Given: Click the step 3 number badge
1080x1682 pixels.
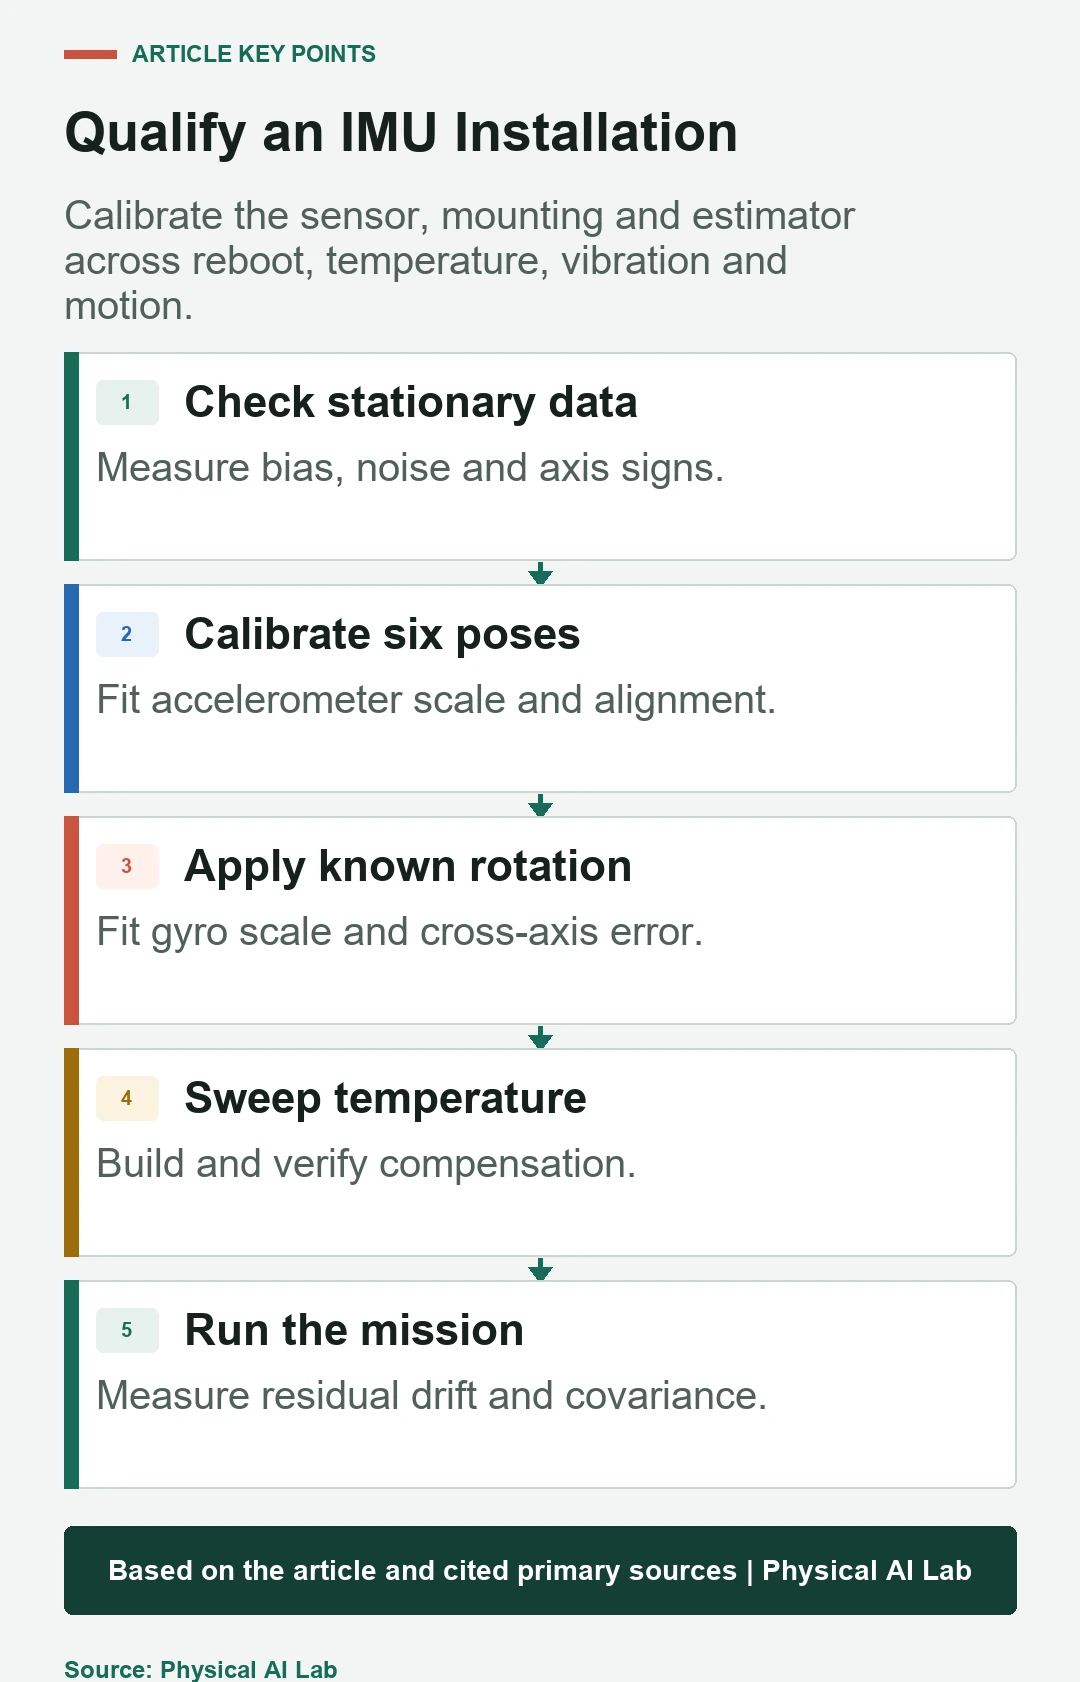Looking at the screenshot, I should coord(127,866).
